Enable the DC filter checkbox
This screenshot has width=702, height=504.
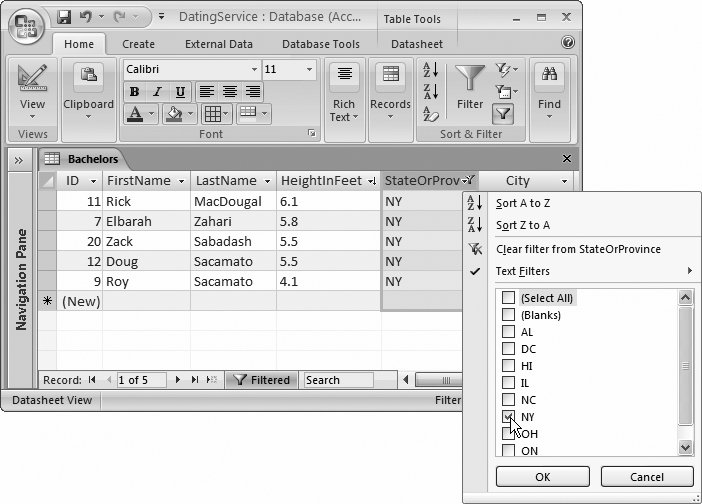point(509,349)
